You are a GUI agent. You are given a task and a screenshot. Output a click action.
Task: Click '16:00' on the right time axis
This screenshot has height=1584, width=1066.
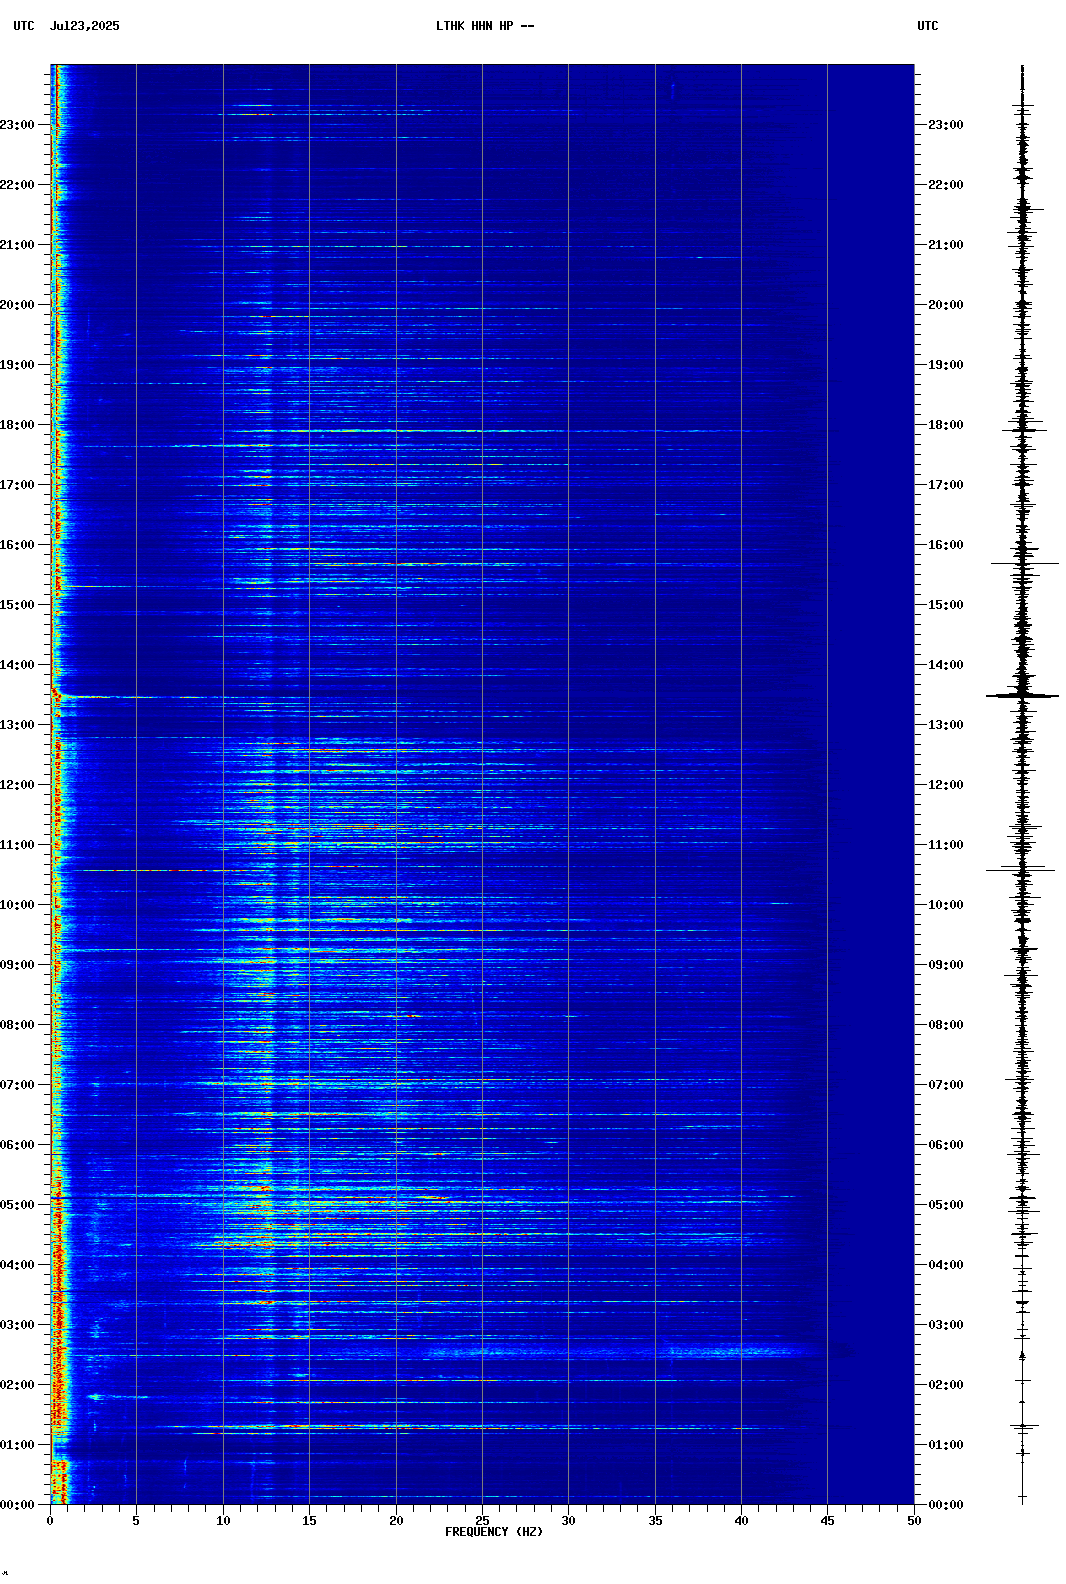click(x=946, y=545)
